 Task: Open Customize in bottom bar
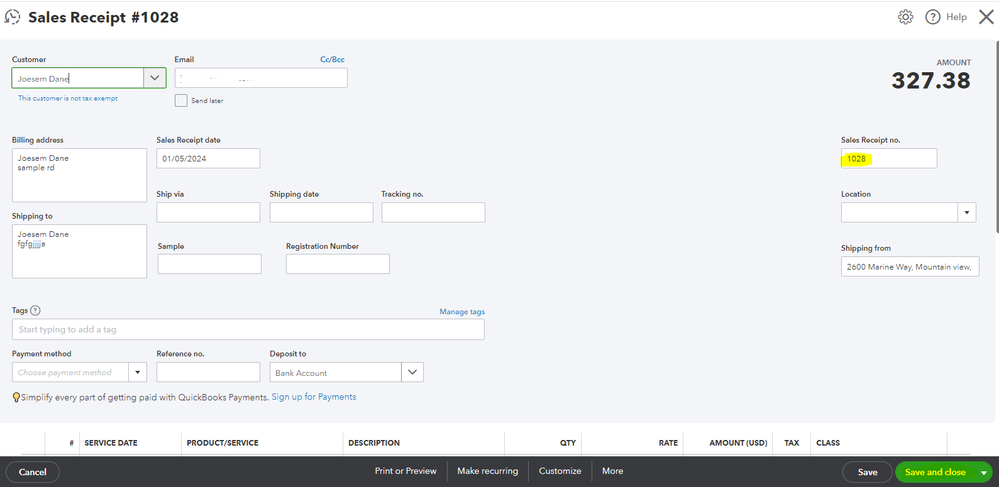coord(560,471)
